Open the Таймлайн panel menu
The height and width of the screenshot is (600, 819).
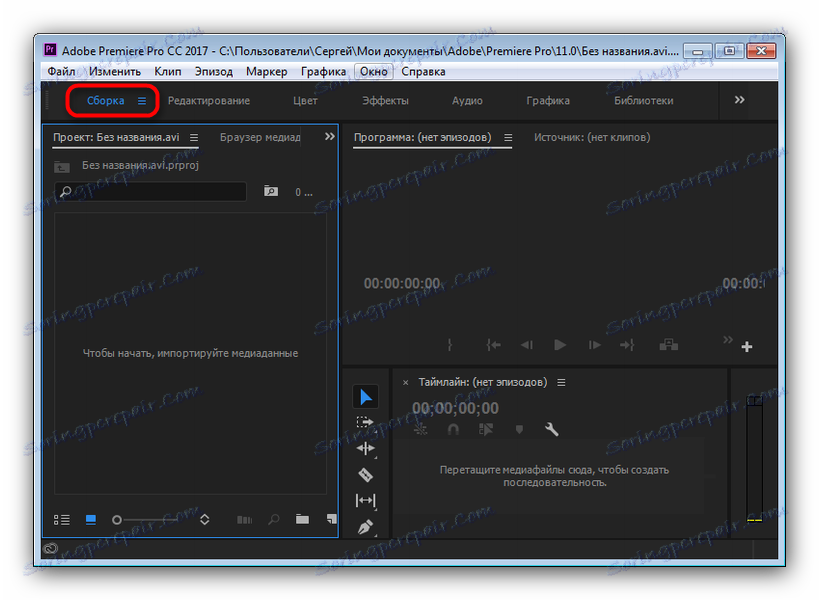click(561, 383)
